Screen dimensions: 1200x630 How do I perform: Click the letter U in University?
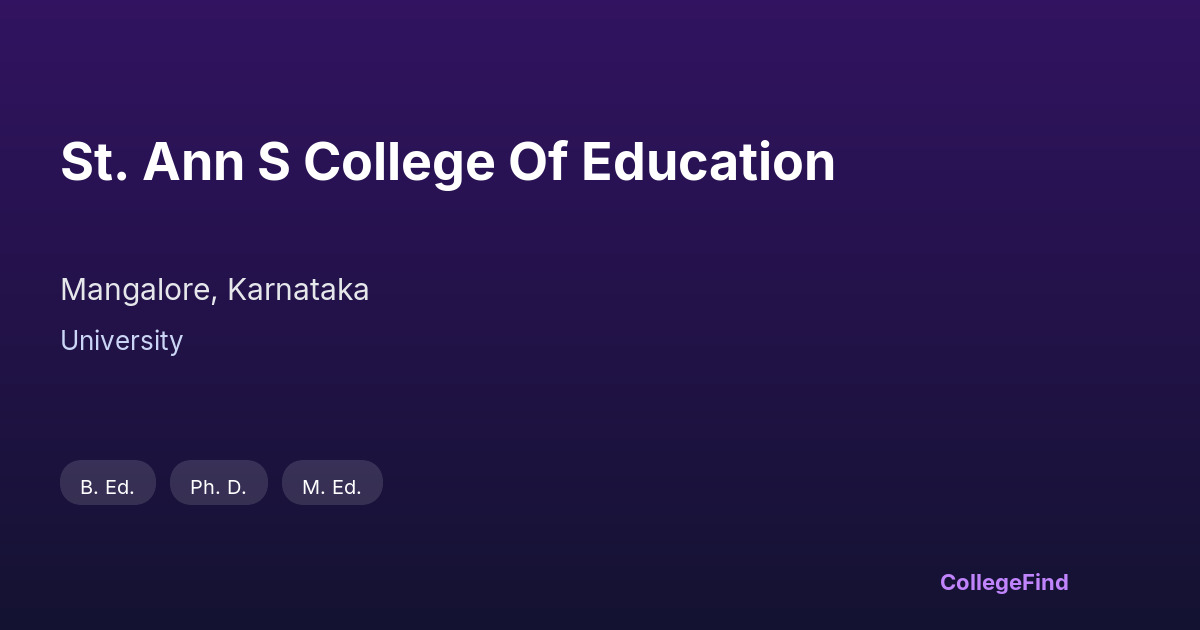[x=69, y=341]
